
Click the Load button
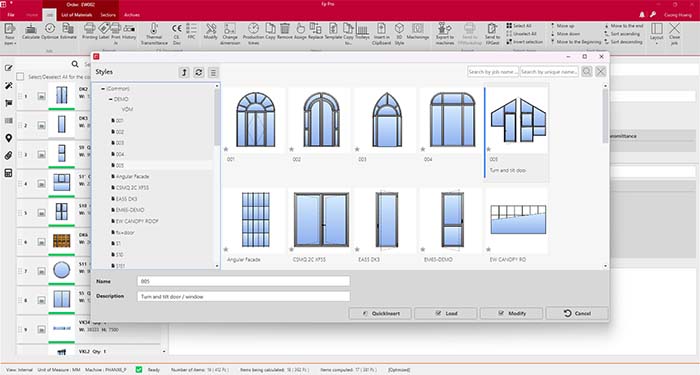click(x=446, y=313)
